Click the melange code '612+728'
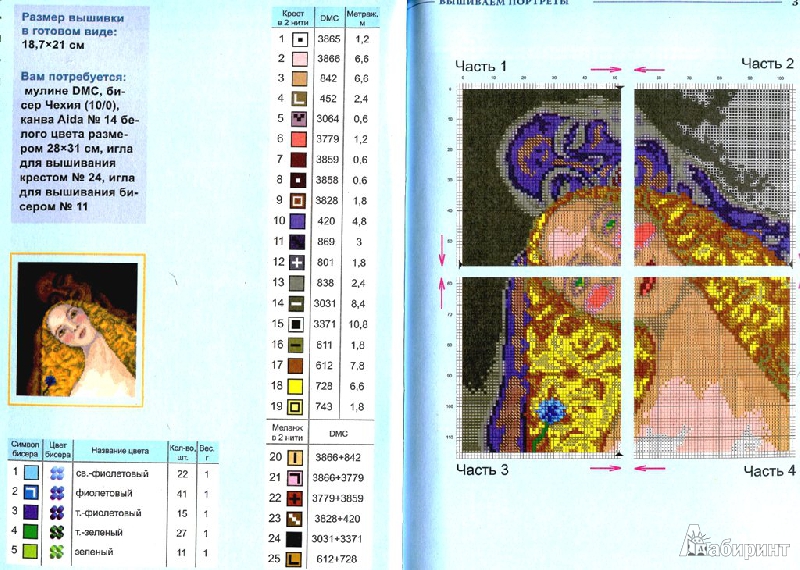 tap(337, 559)
